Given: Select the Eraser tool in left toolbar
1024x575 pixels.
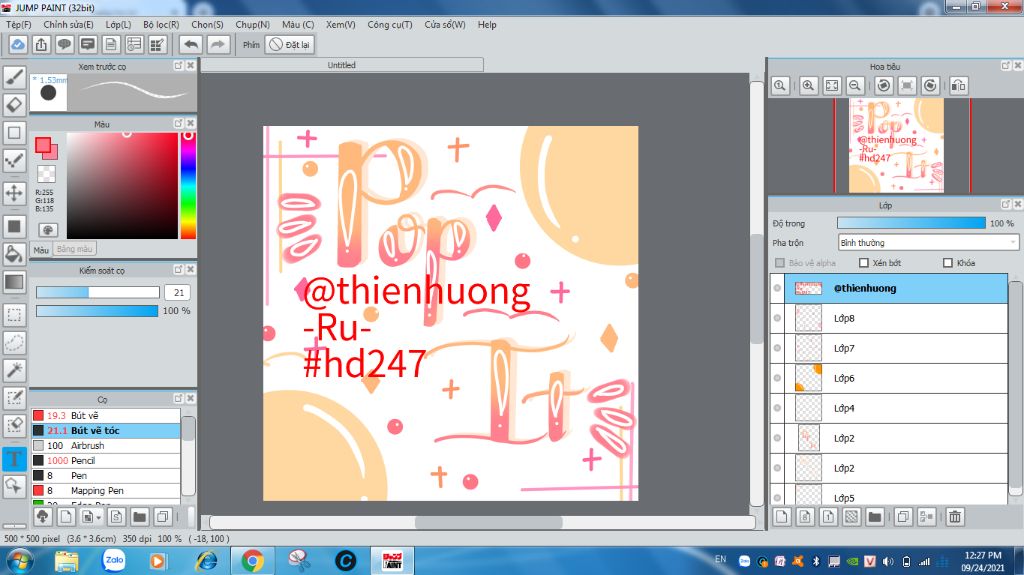Looking at the screenshot, I should [14, 105].
